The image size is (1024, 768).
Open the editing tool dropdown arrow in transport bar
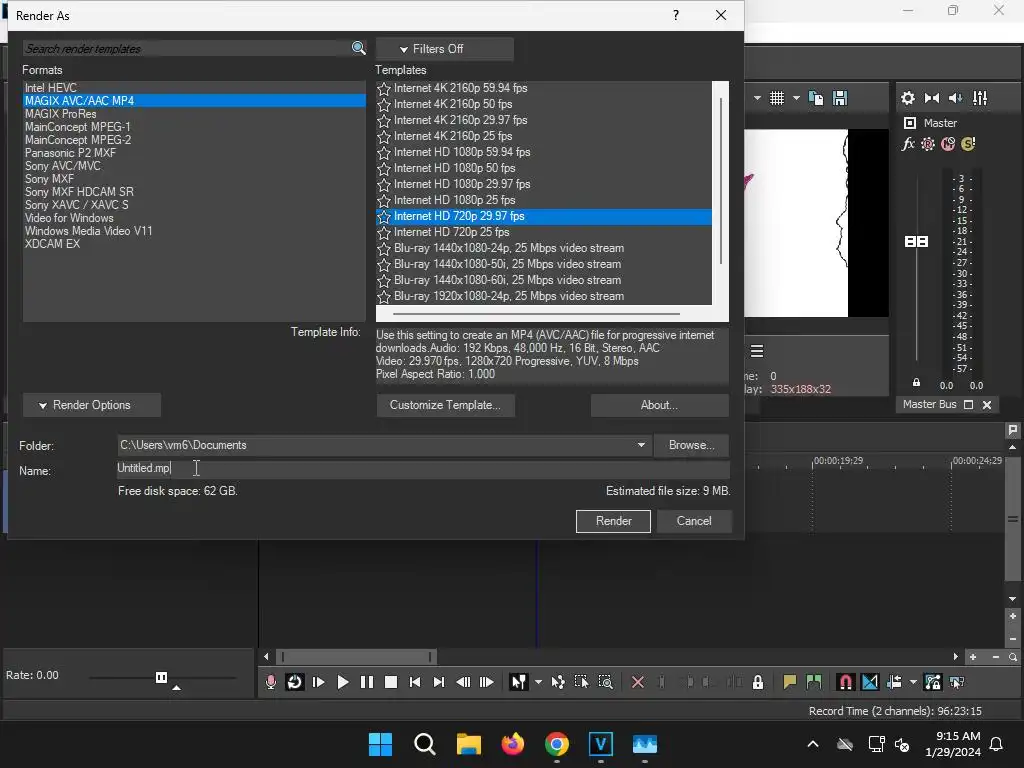point(538,682)
